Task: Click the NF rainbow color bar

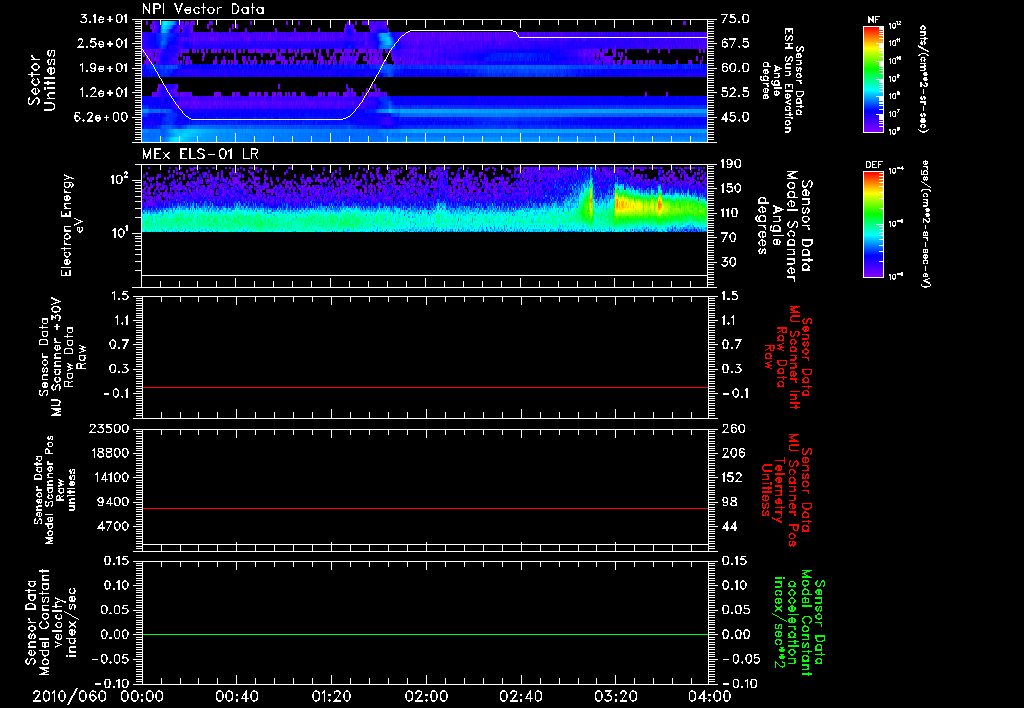Action: 873,78
